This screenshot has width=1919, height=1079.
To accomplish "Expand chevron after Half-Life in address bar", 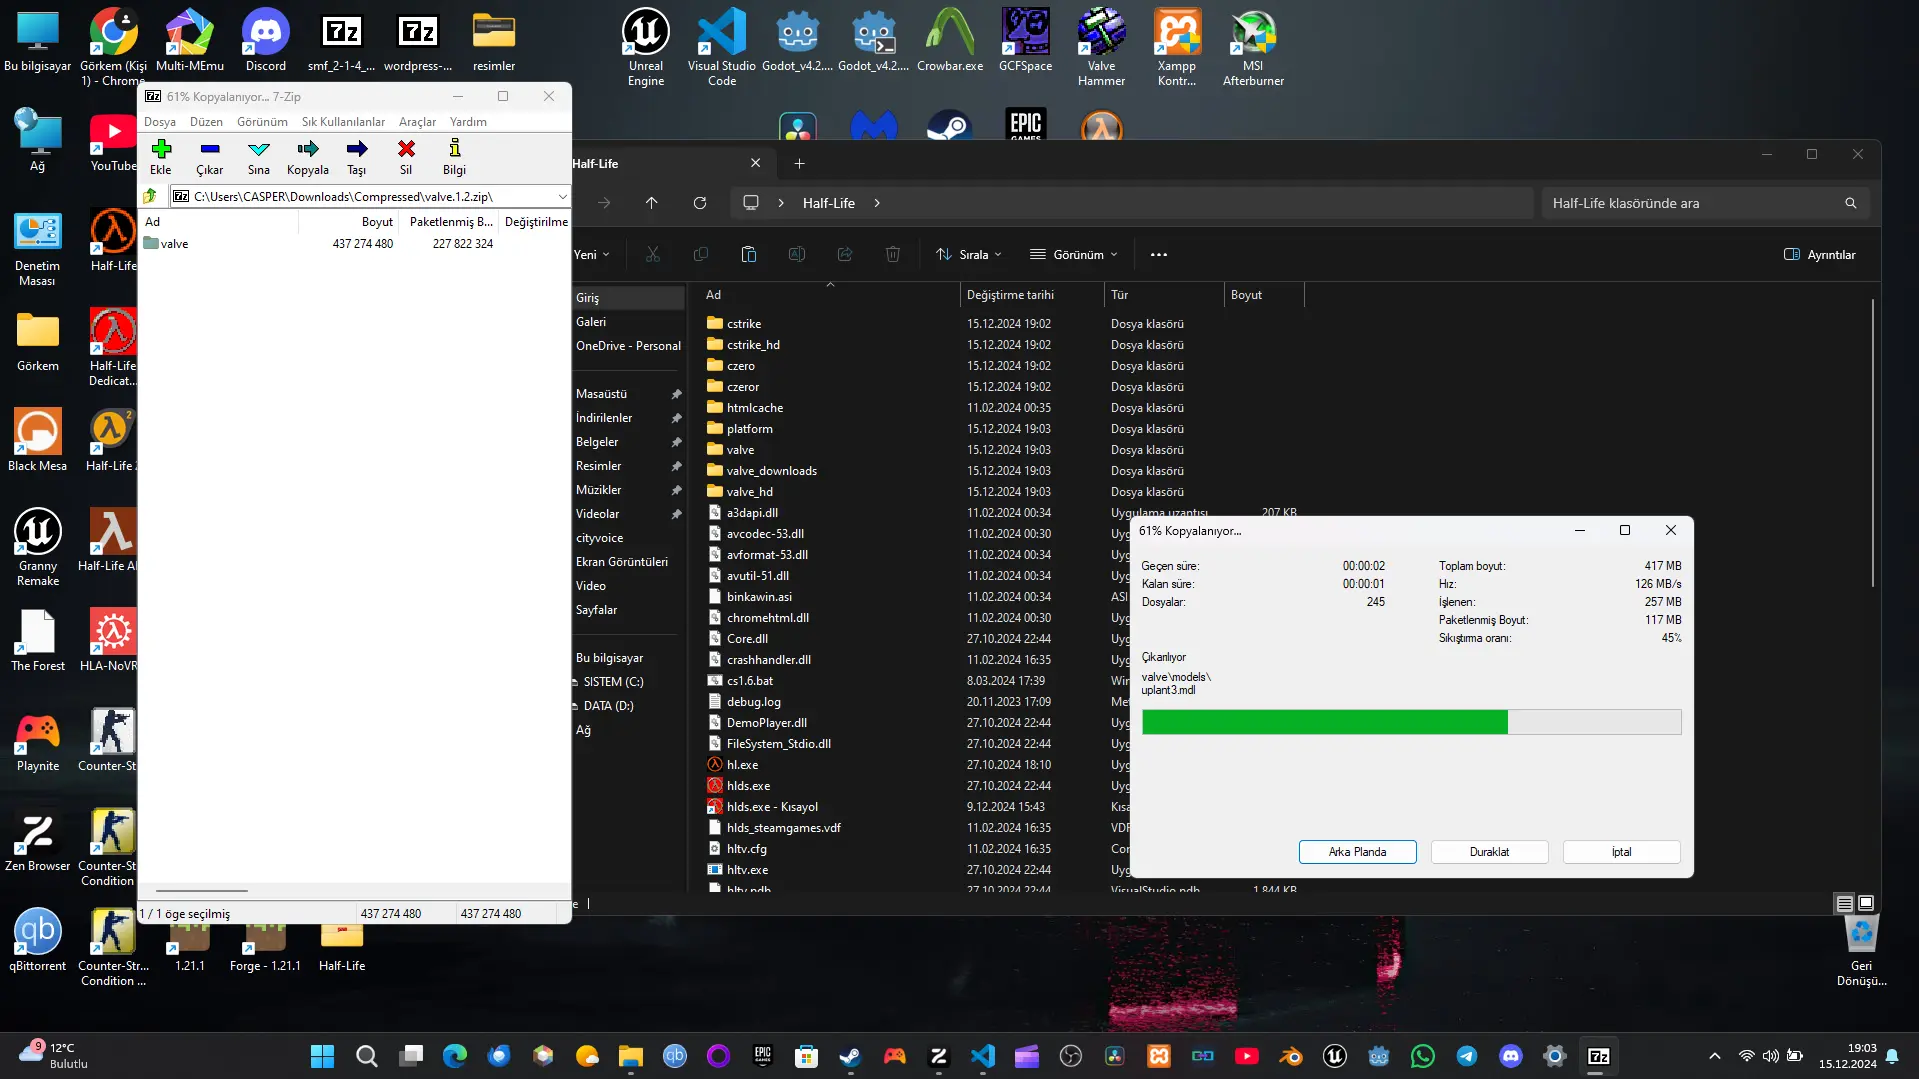I will click(x=877, y=203).
